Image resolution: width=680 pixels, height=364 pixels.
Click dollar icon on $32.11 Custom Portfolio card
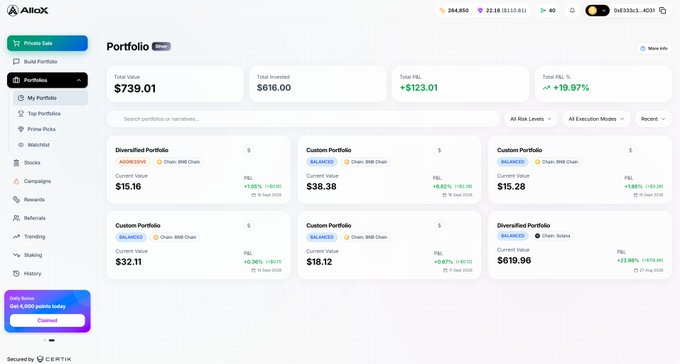pyautogui.click(x=248, y=226)
